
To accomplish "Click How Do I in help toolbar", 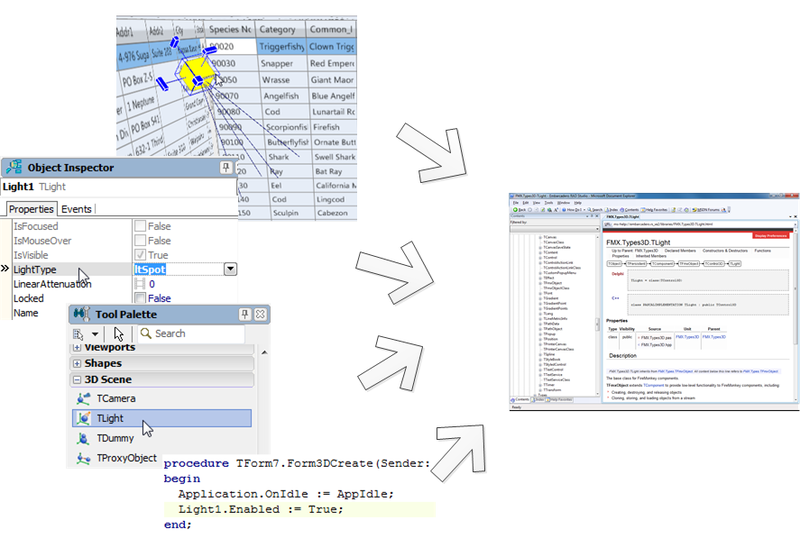I will click(x=572, y=210).
